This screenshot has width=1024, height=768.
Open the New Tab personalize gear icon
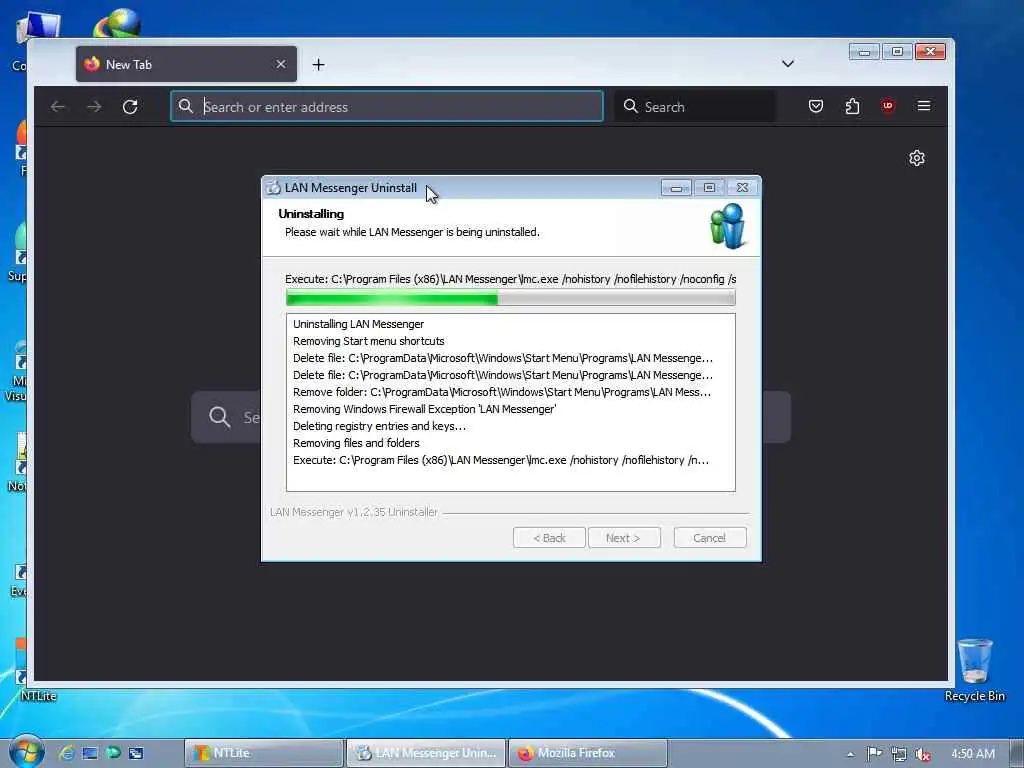[917, 158]
